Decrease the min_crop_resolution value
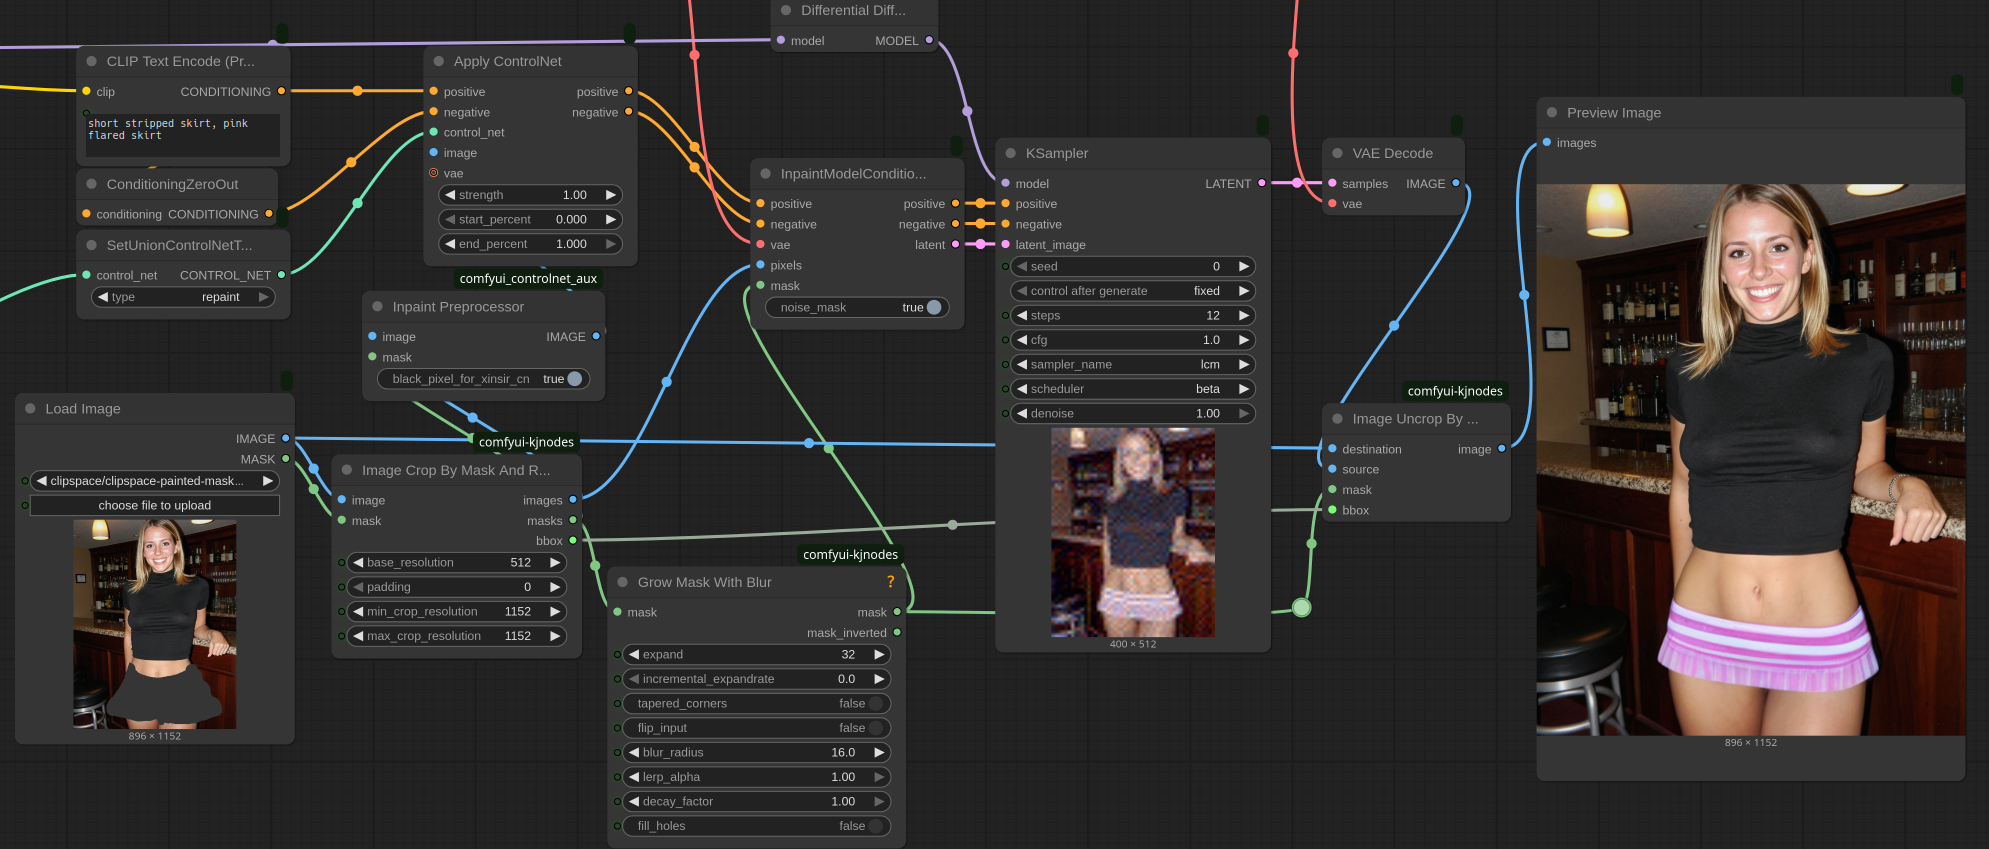Image resolution: width=1989 pixels, height=849 pixels. [358, 612]
